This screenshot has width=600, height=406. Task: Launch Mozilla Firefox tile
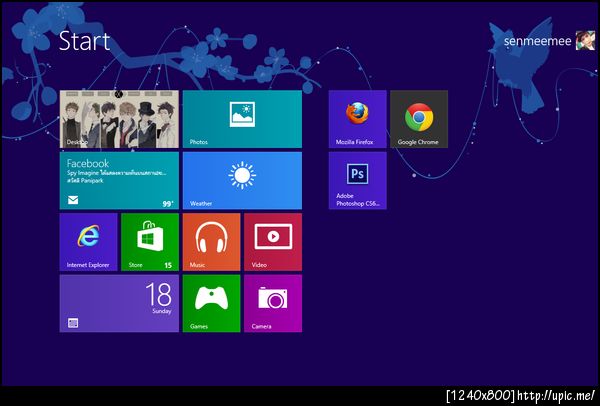pos(357,119)
